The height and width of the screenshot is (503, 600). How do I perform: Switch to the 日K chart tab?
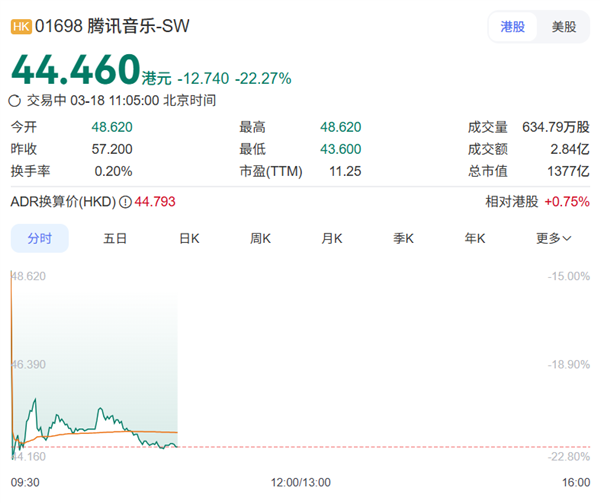click(189, 238)
